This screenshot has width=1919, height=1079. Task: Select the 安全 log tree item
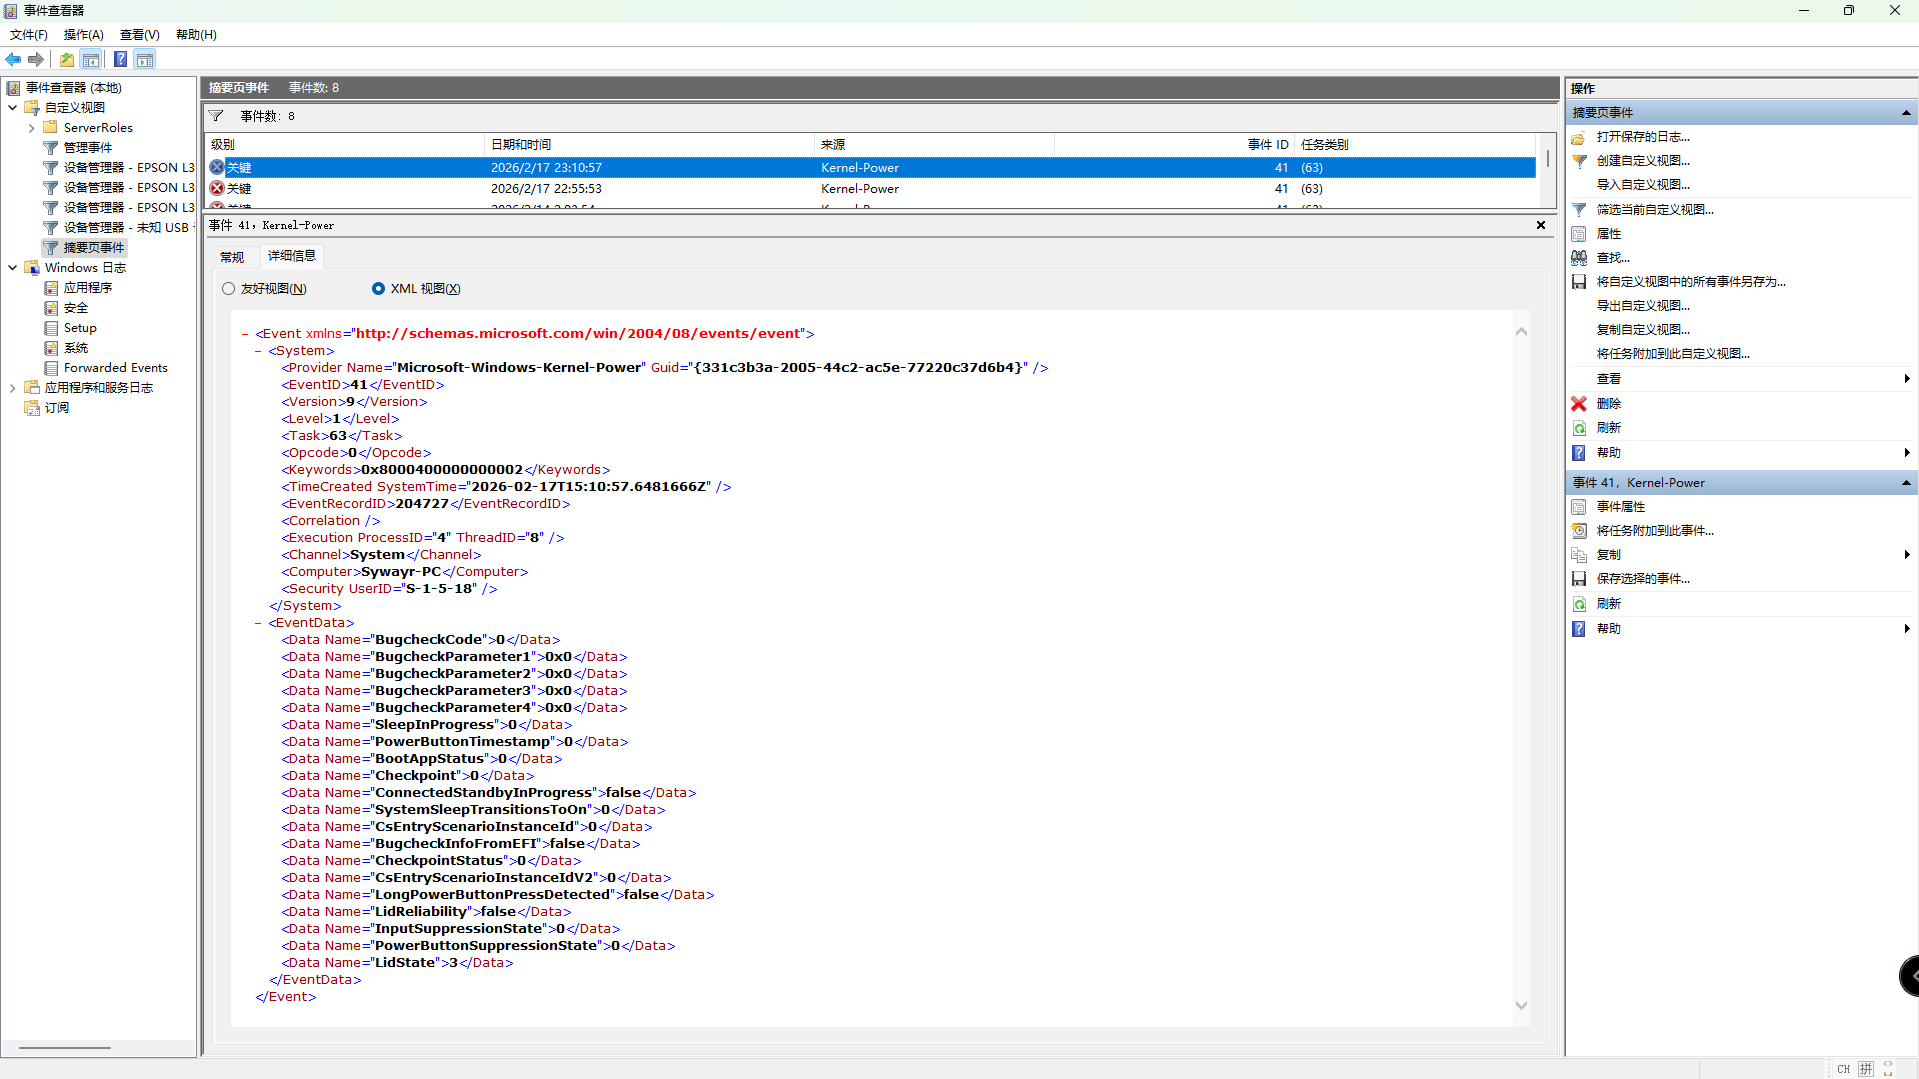[76, 308]
